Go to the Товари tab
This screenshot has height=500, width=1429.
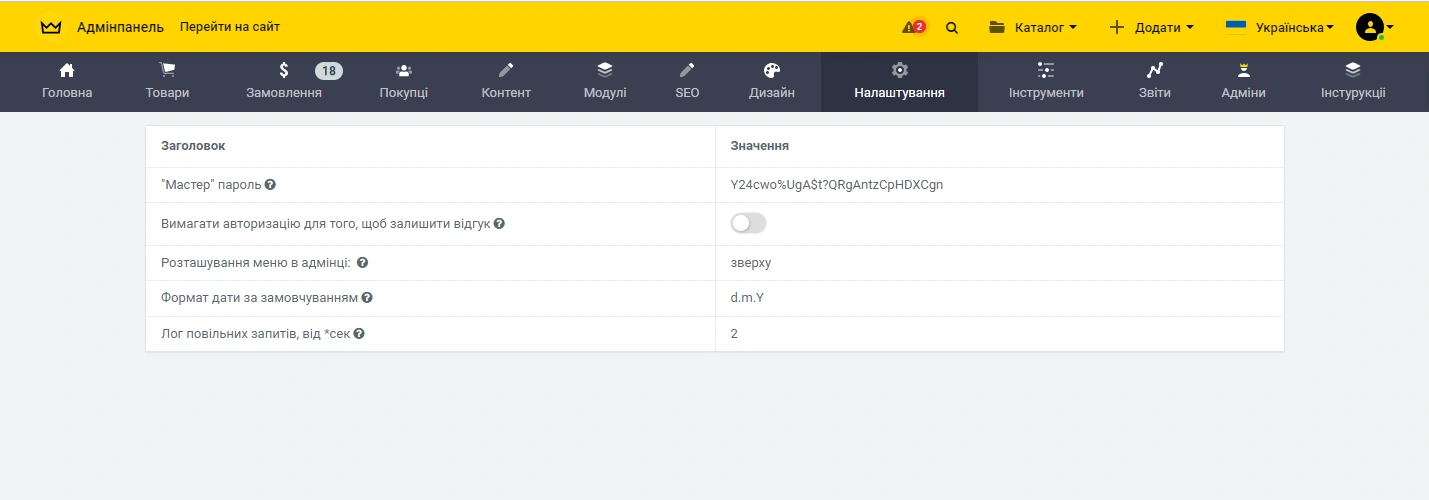(167, 82)
